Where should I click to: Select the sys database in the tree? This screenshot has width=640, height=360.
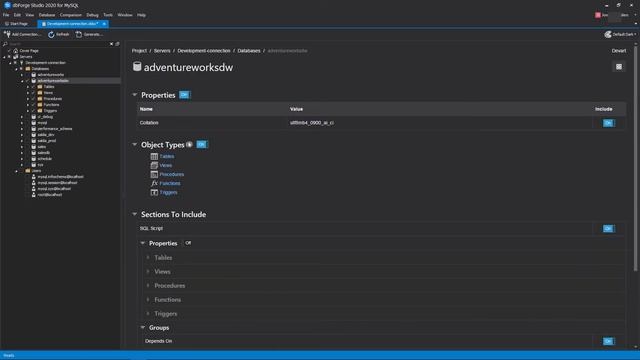[x=40, y=165]
